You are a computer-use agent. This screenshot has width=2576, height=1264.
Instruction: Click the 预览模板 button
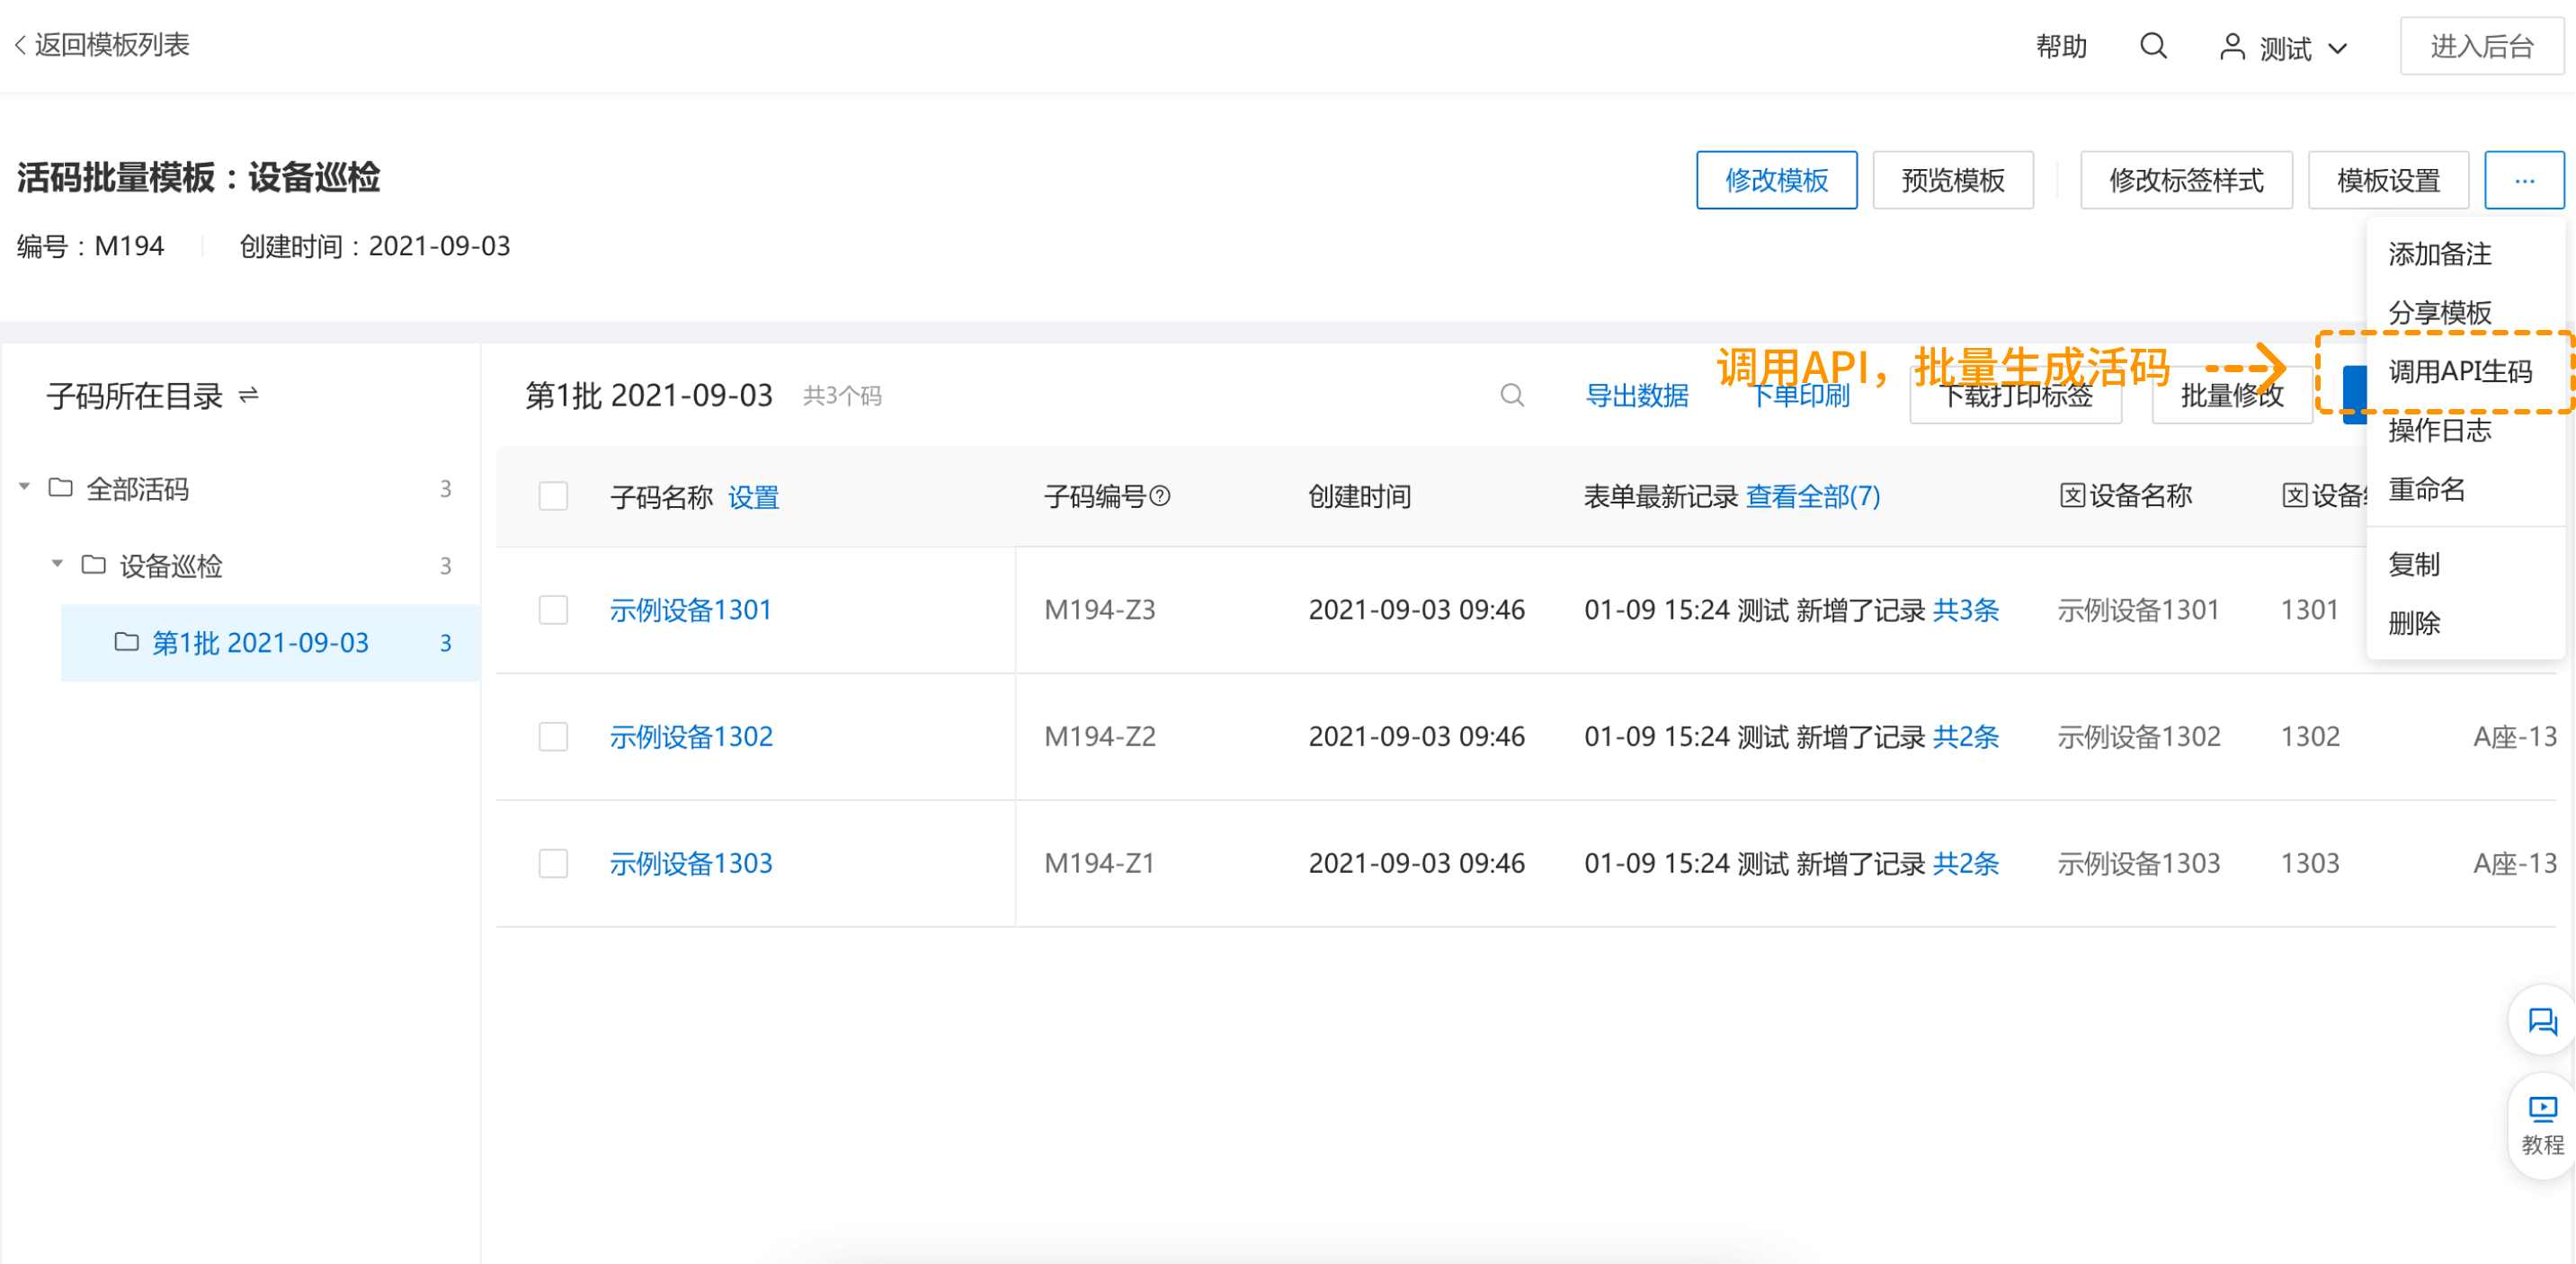(1952, 180)
